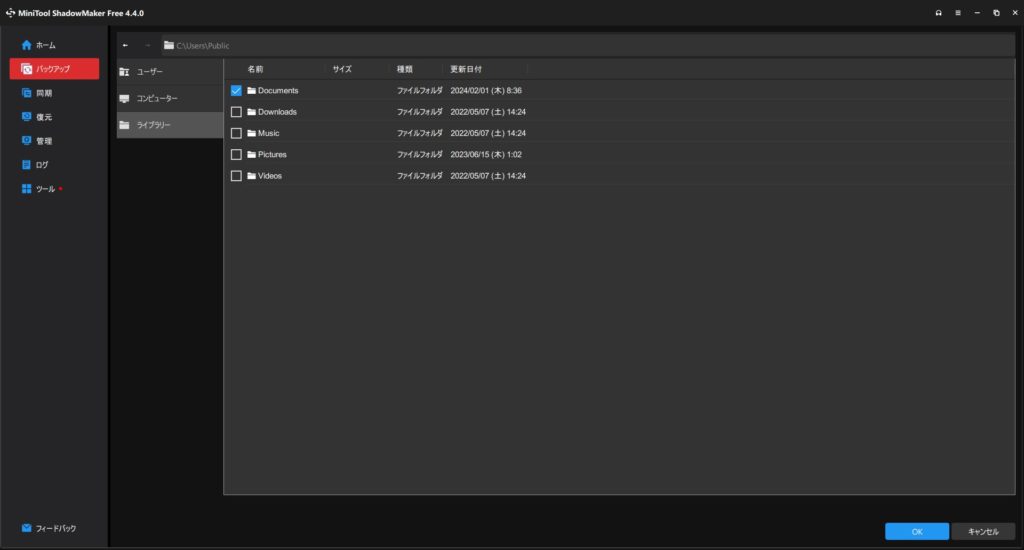Open the Tools grid icon
Viewport: 1024px width, 550px height.
tap(27, 189)
